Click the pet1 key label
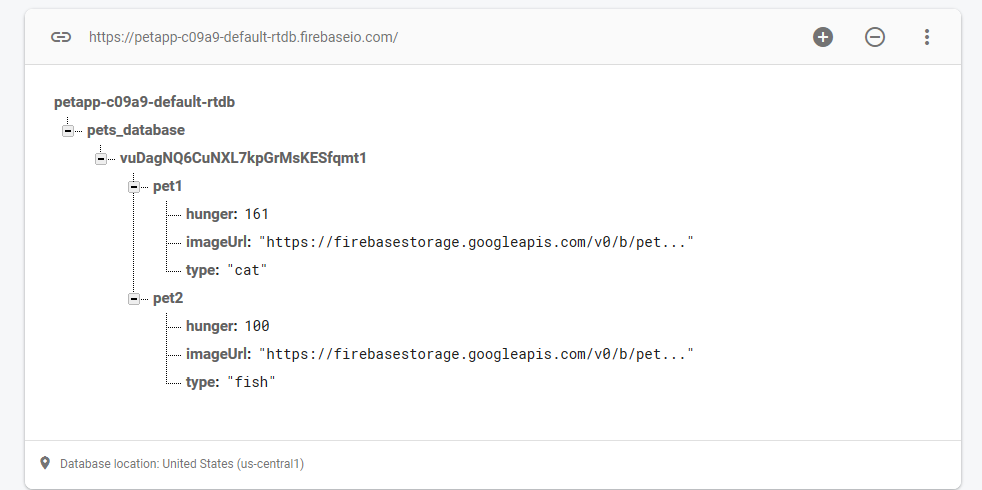 click(168, 186)
